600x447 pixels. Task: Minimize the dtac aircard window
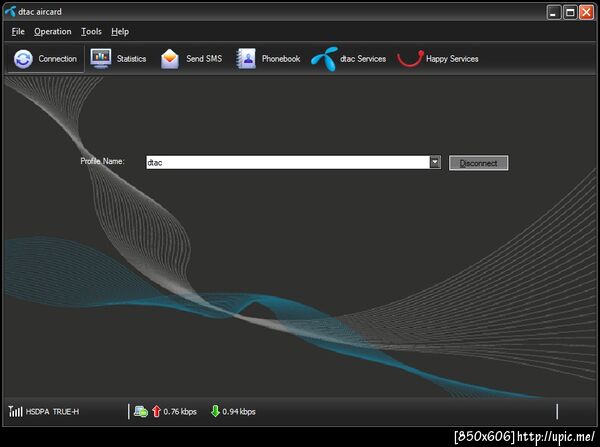554,13
